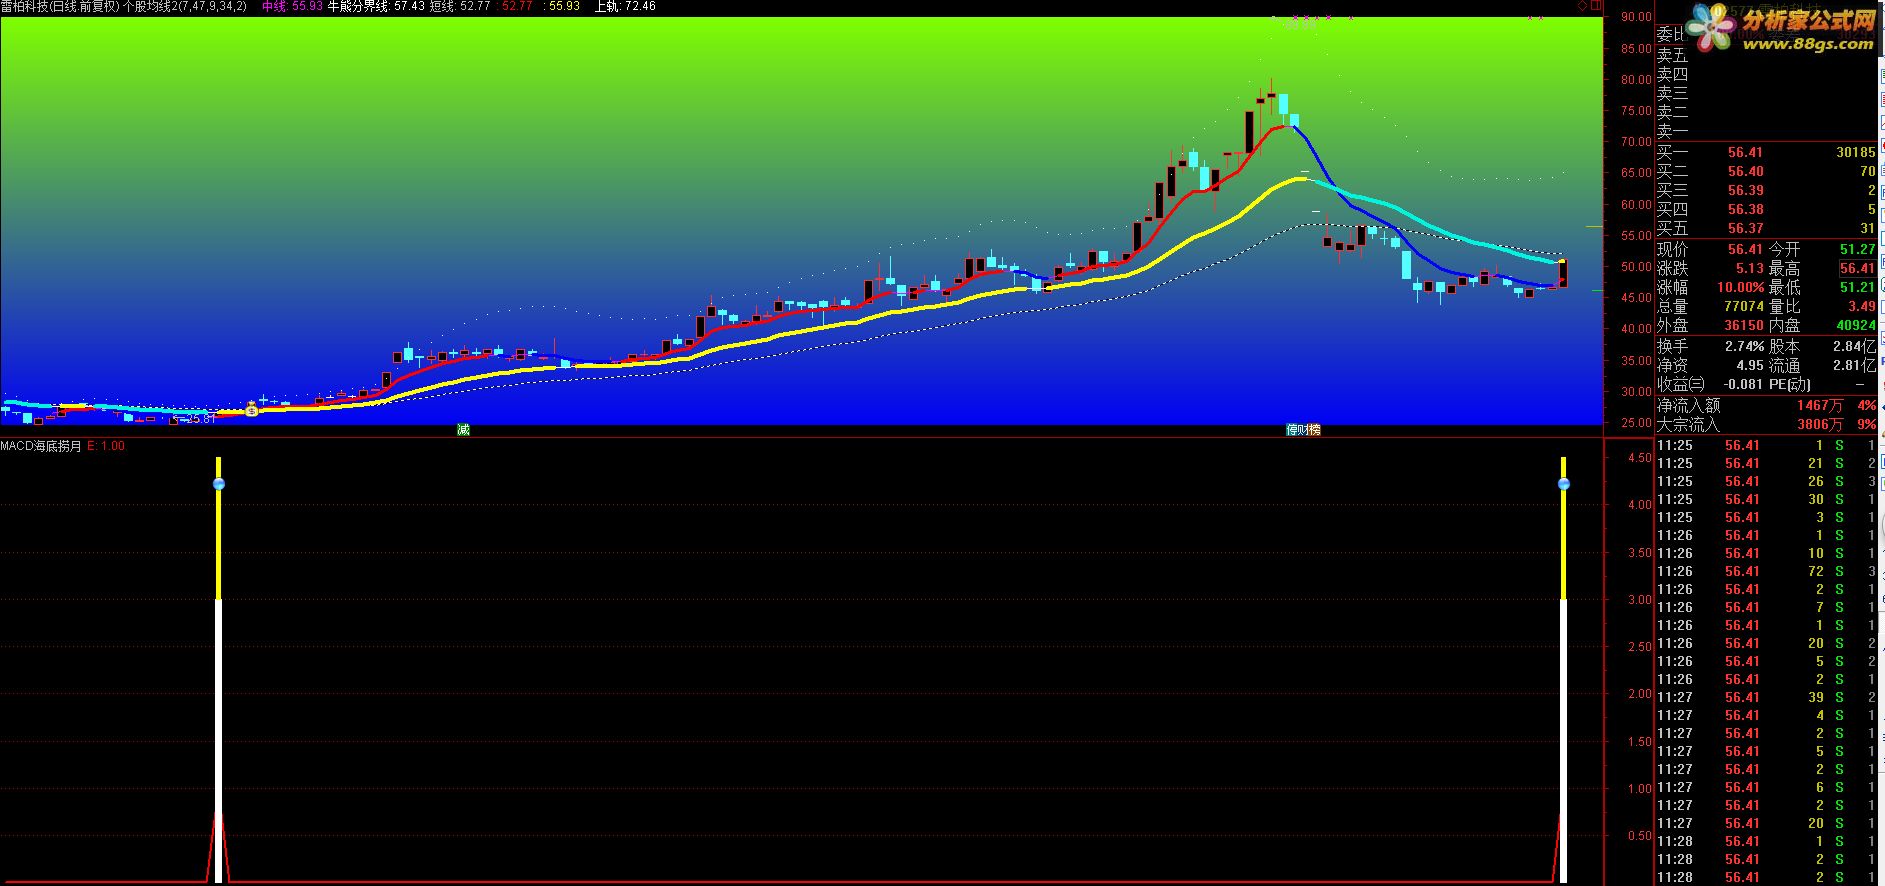Click the 上轨: 72.46 indicator value

tap(625, 6)
